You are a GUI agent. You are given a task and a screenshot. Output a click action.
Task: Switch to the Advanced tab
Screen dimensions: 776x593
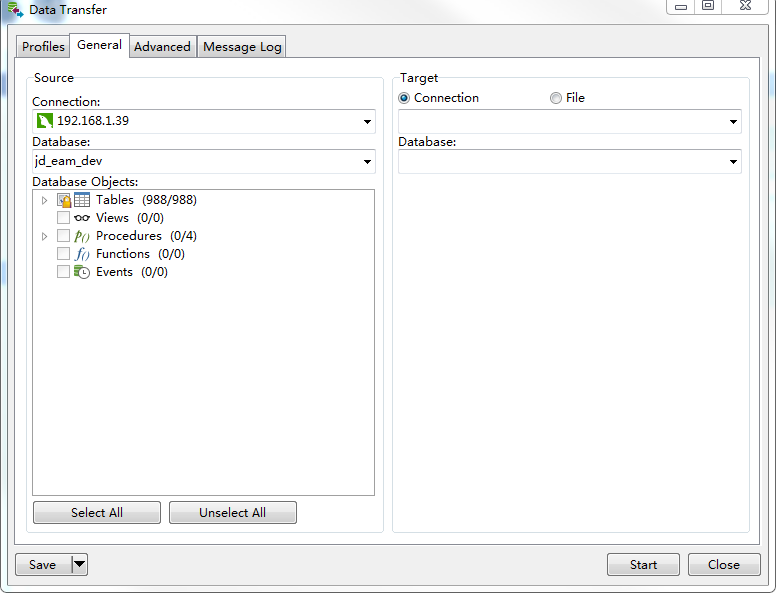162,47
